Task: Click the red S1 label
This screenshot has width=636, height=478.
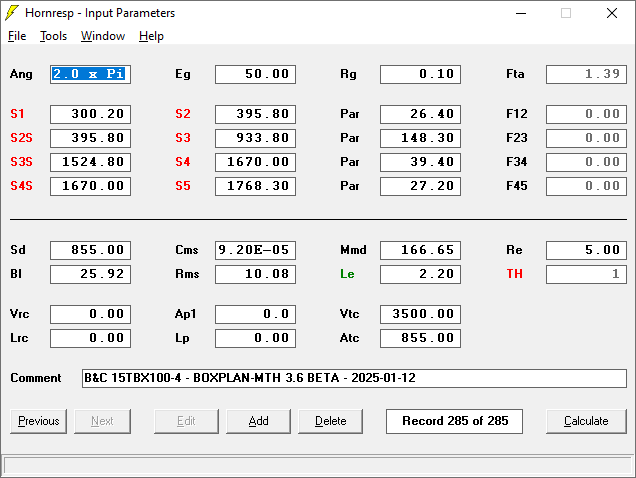Action: pos(17,114)
